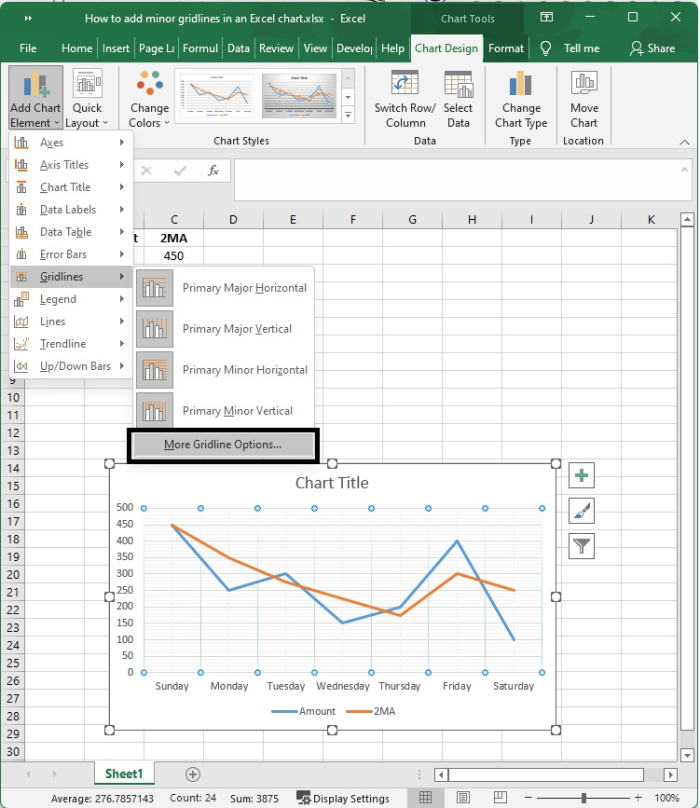The width and height of the screenshot is (700, 808).
Task: Click the formula bar enter checkmark icon
Action: (x=180, y=171)
